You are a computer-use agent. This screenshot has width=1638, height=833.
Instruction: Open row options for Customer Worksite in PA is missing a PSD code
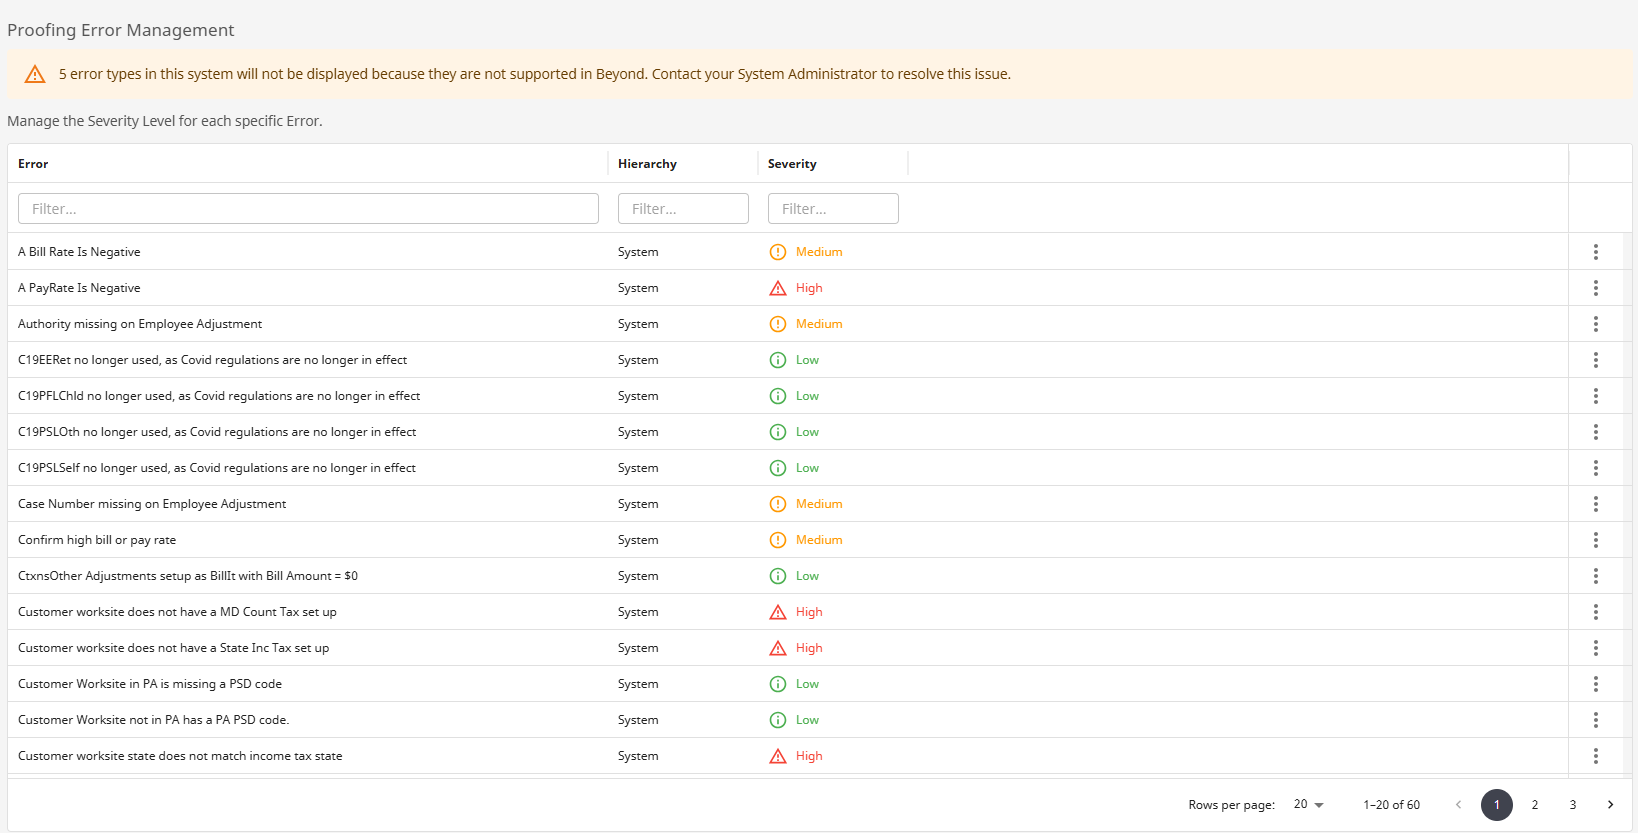pyautogui.click(x=1595, y=684)
